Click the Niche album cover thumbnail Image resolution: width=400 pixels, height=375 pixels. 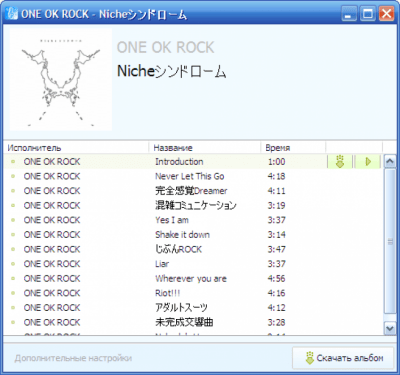[x=61, y=80]
